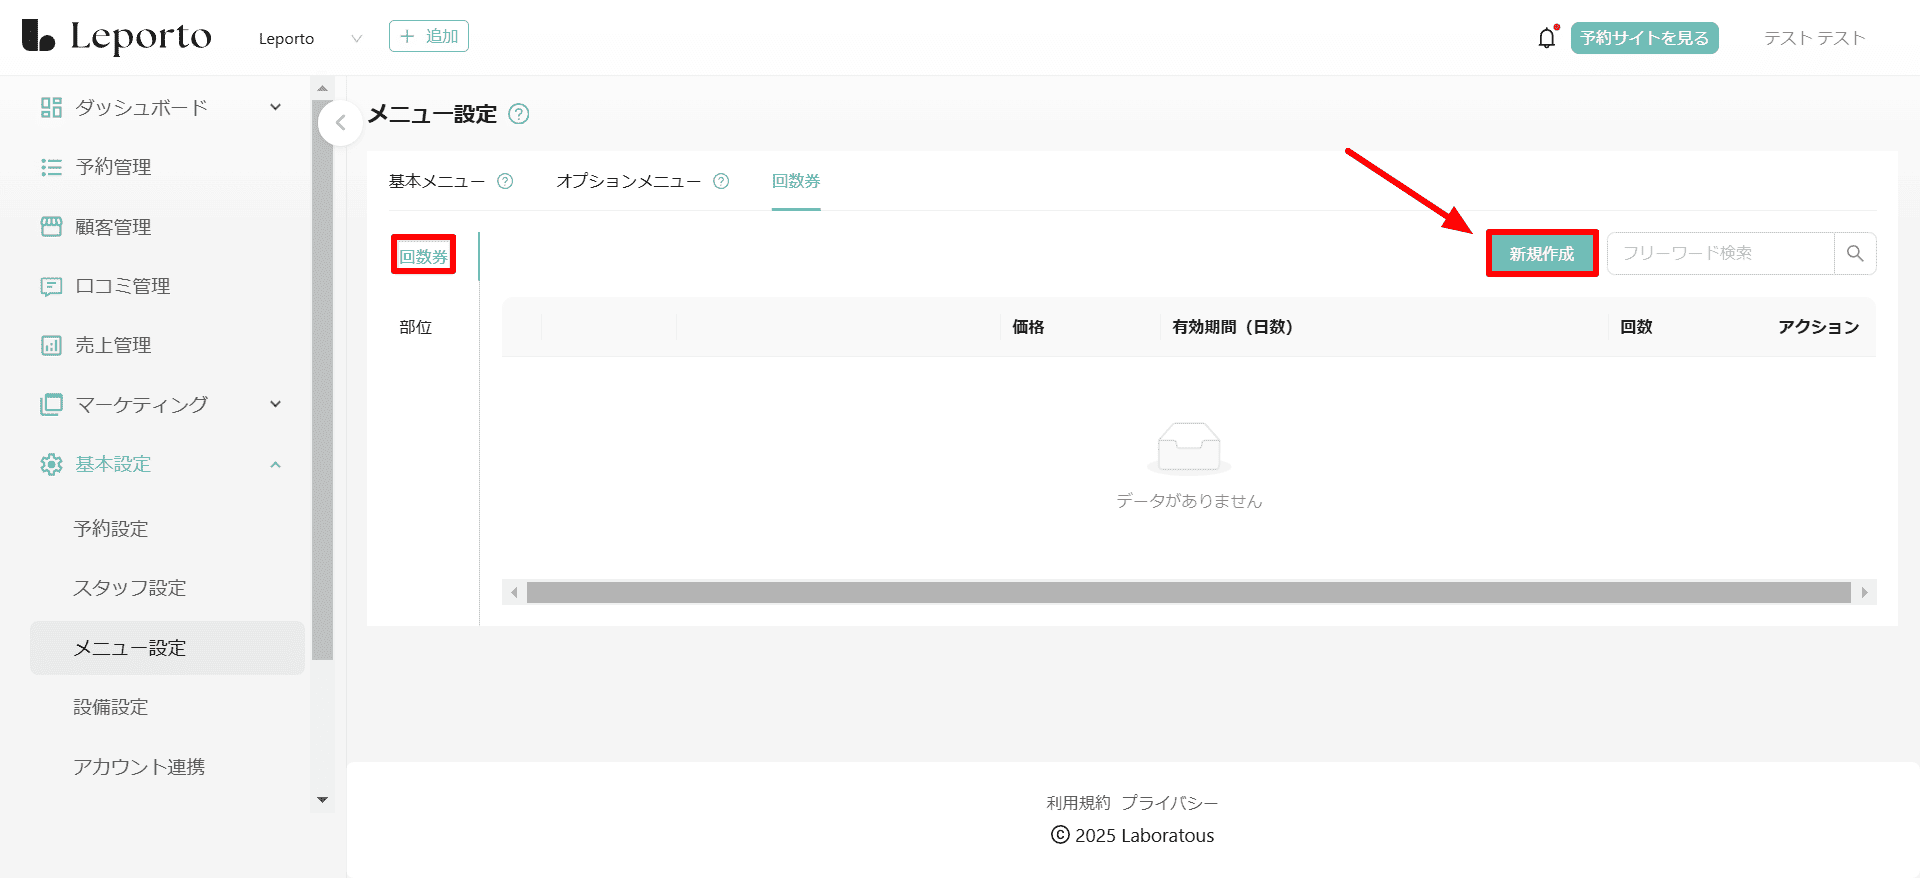This screenshot has height=878, width=1920.
Task: Click the horizontal table scrollbar
Action: (1188, 593)
